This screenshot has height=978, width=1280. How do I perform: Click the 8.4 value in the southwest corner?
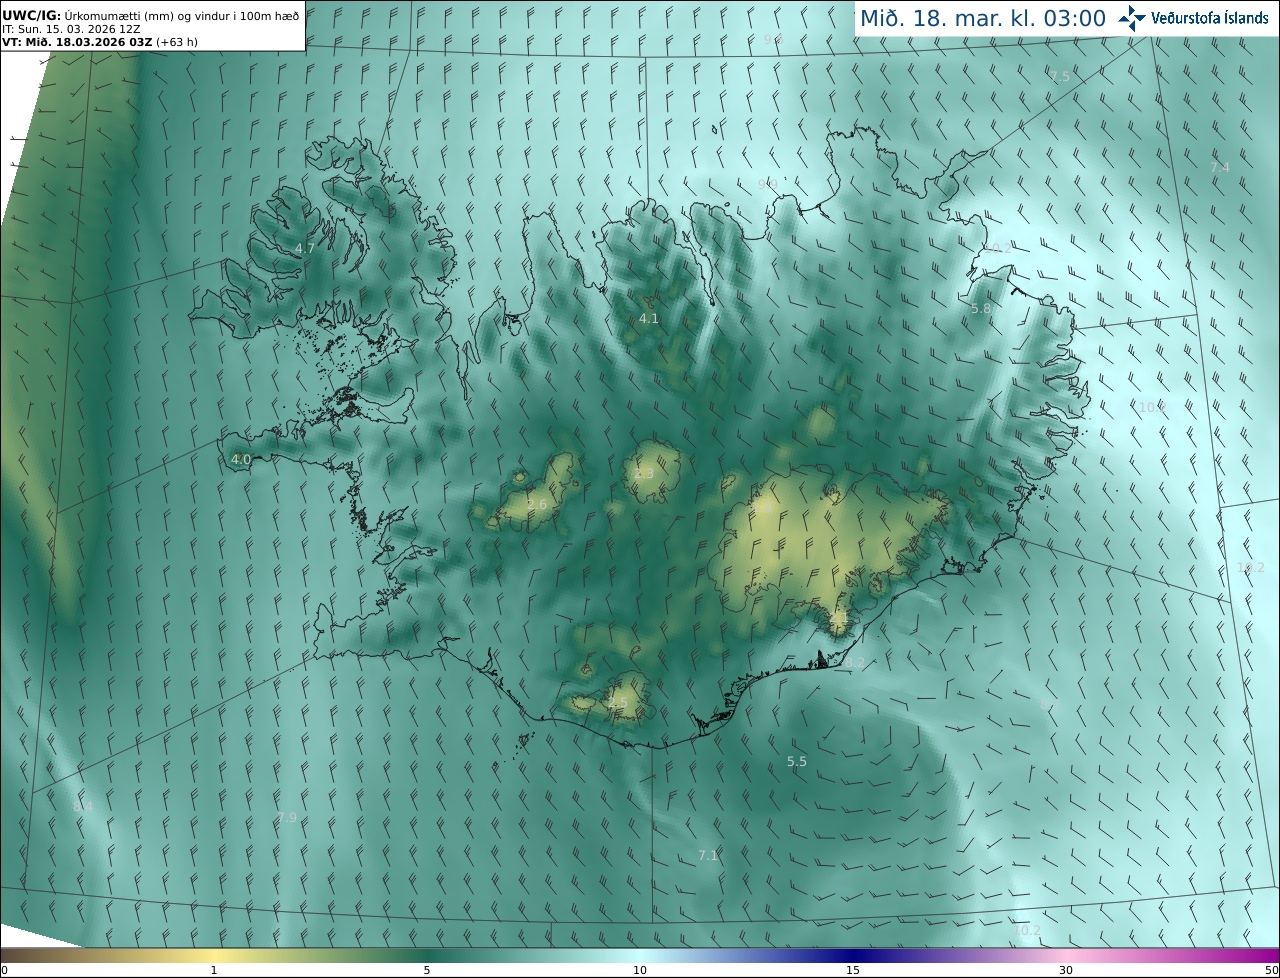click(x=83, y=806)
